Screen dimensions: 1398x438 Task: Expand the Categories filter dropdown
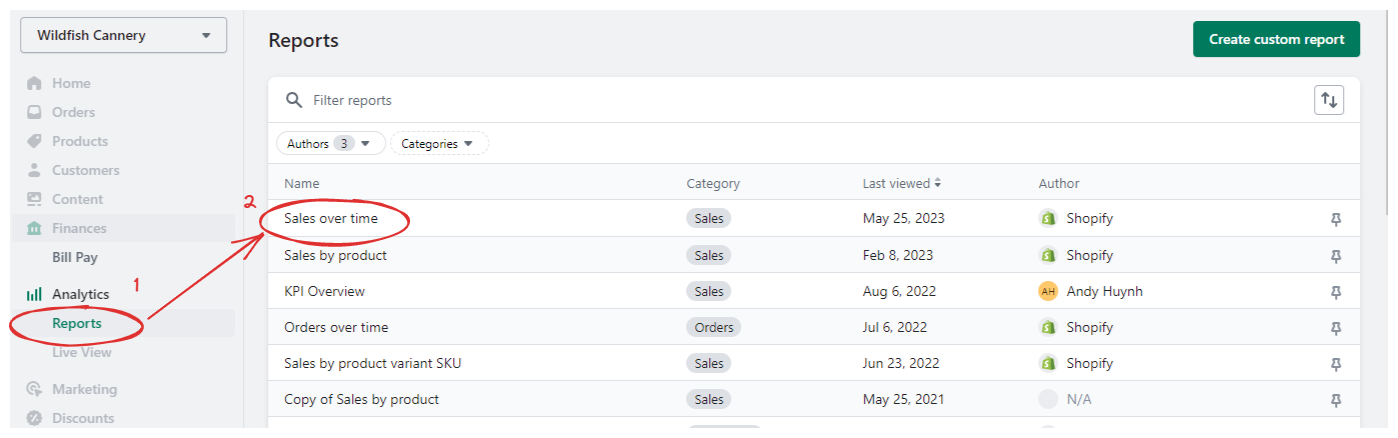[438, 144]
